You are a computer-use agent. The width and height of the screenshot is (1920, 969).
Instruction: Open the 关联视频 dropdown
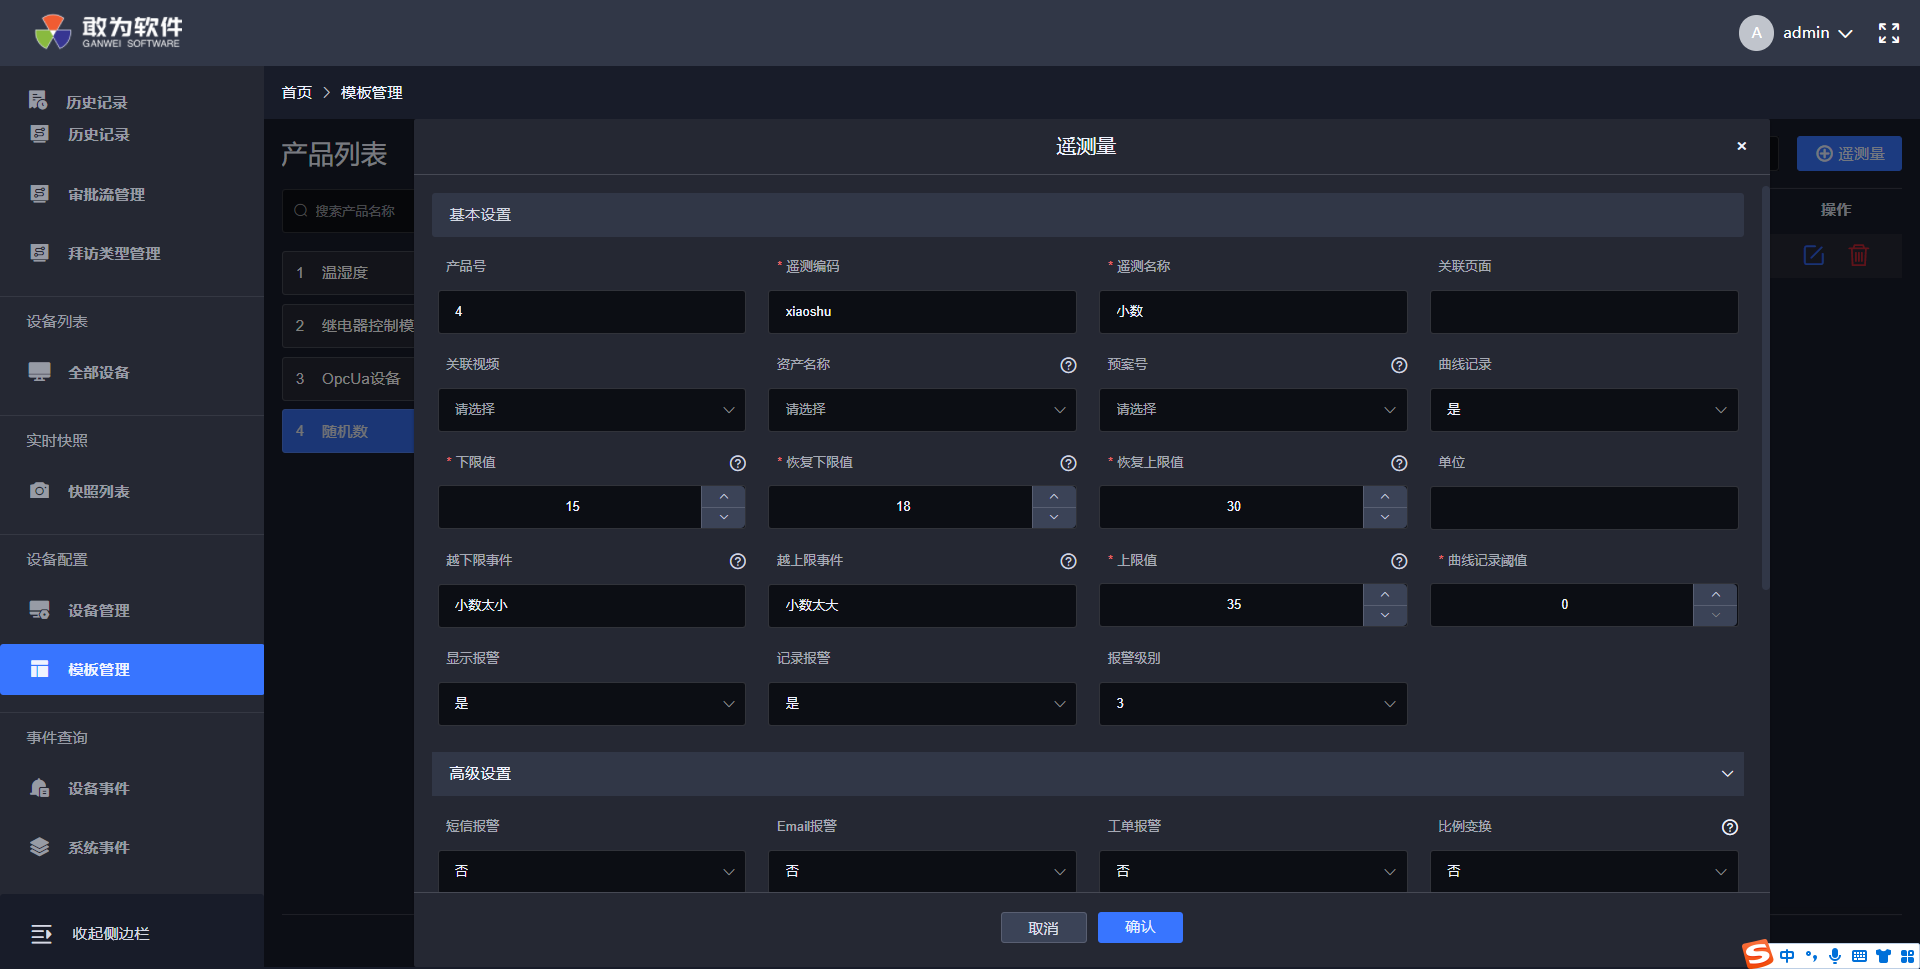[x=591, y=410]
